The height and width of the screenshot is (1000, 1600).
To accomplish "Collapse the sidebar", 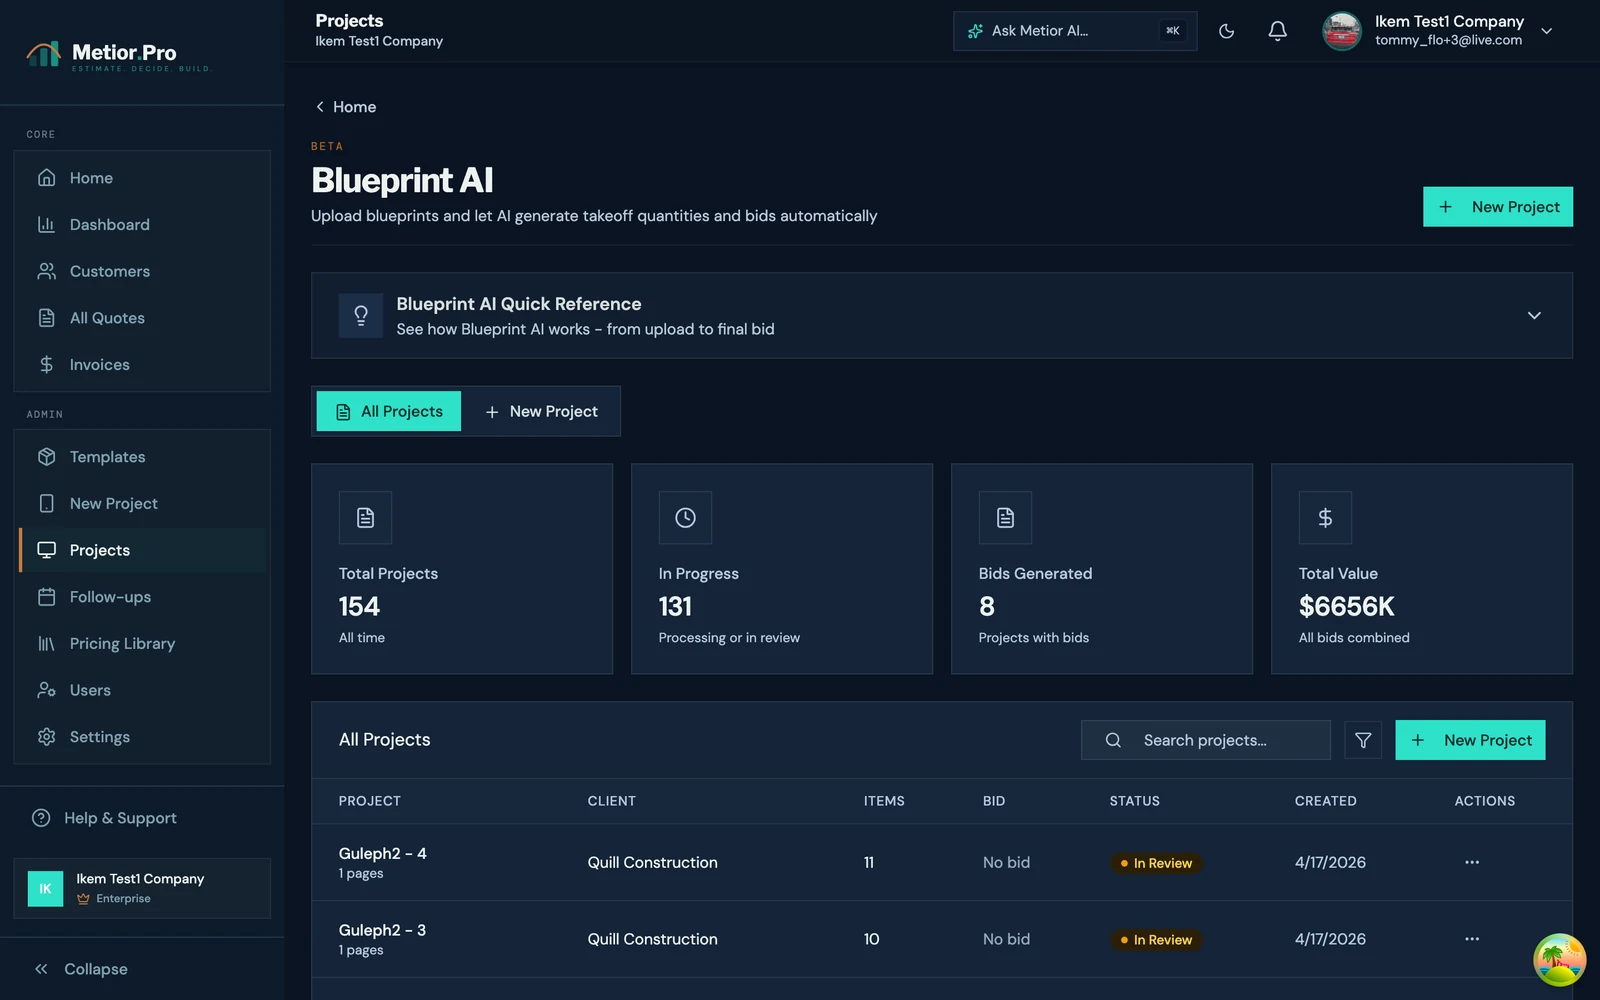I will point(81,969).
